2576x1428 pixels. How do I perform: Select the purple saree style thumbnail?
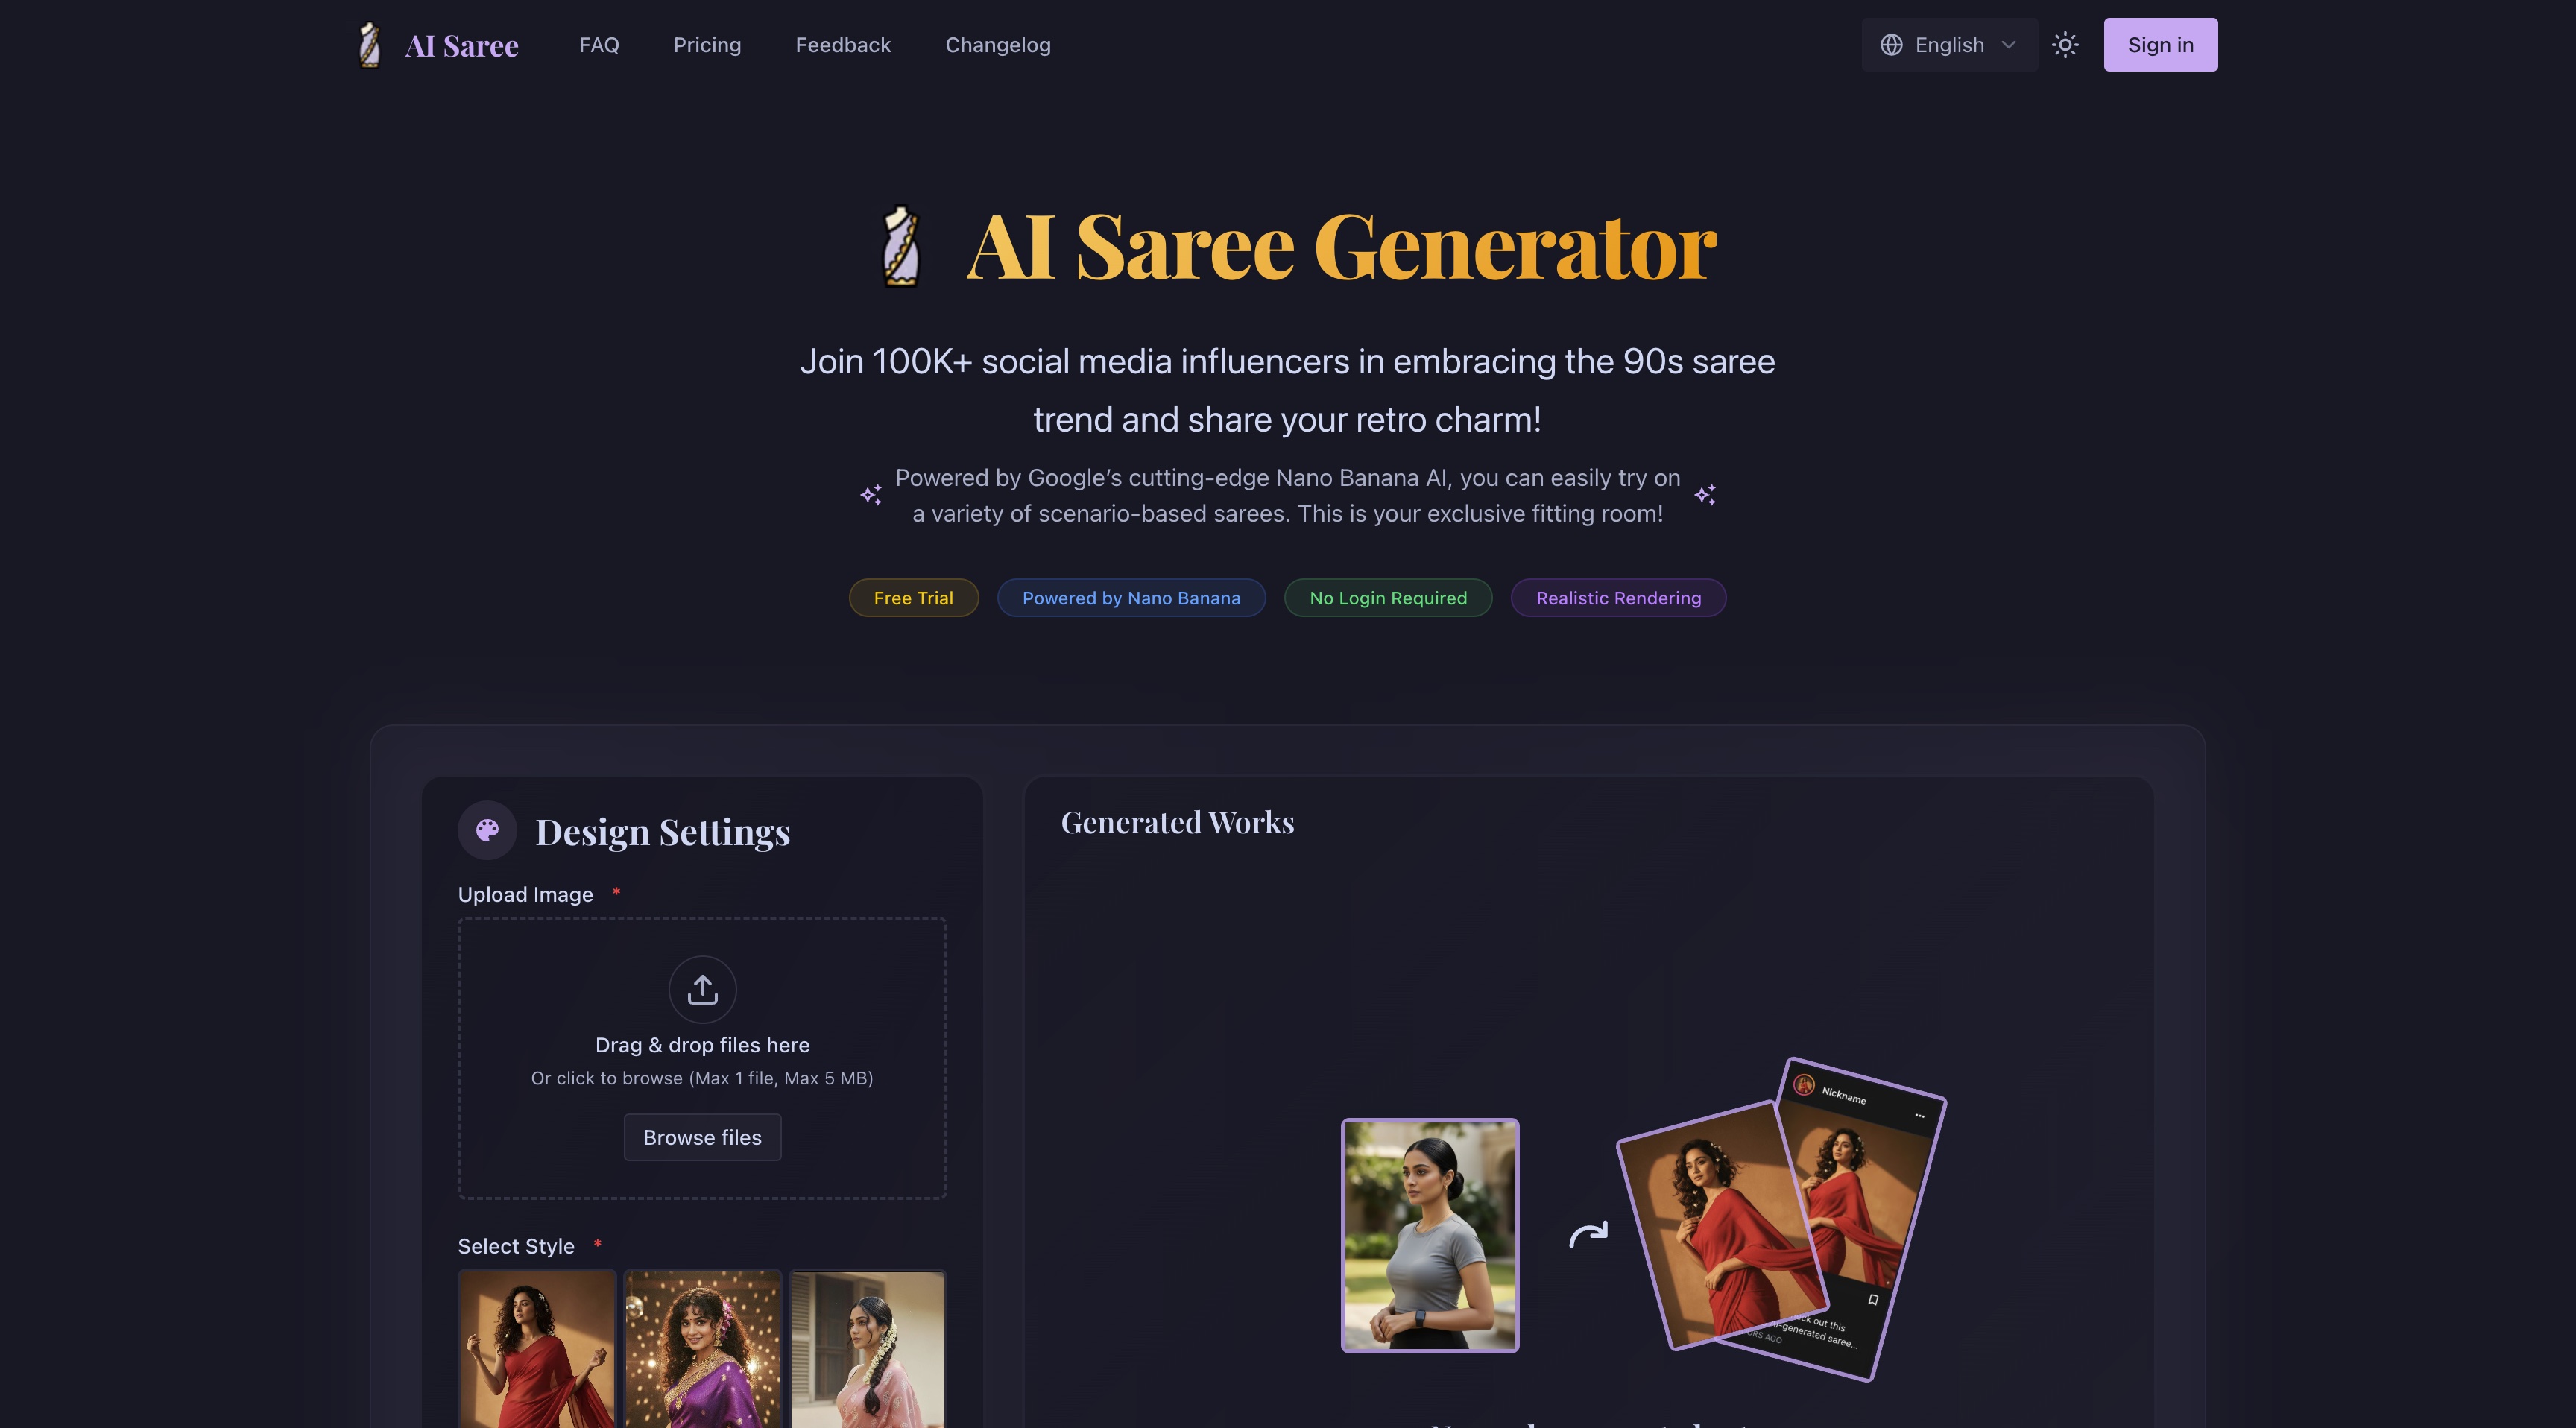[x=702, y=1349]
